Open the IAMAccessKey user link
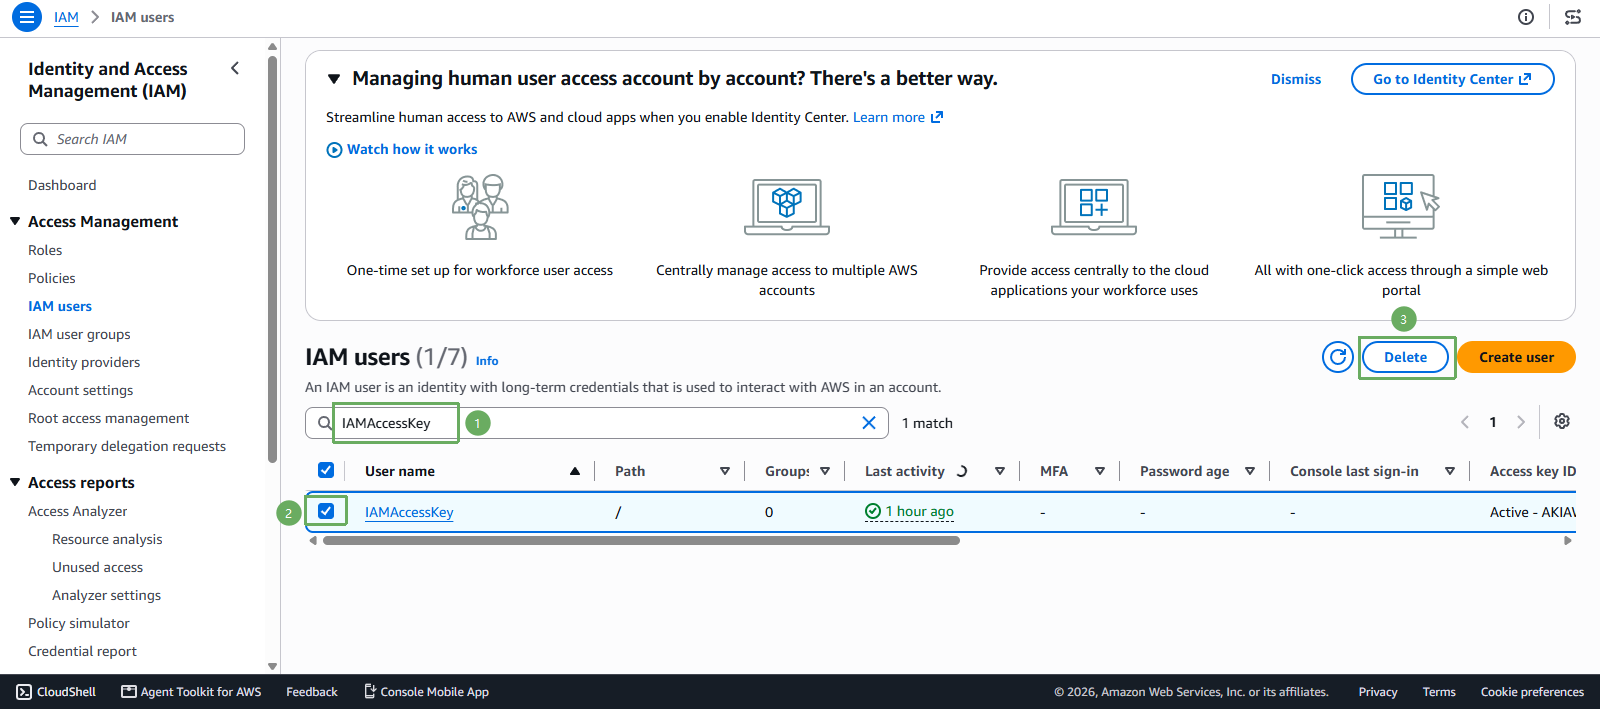Image resolution: width=1600 pixels, height=709 pixels. [409, 512]
